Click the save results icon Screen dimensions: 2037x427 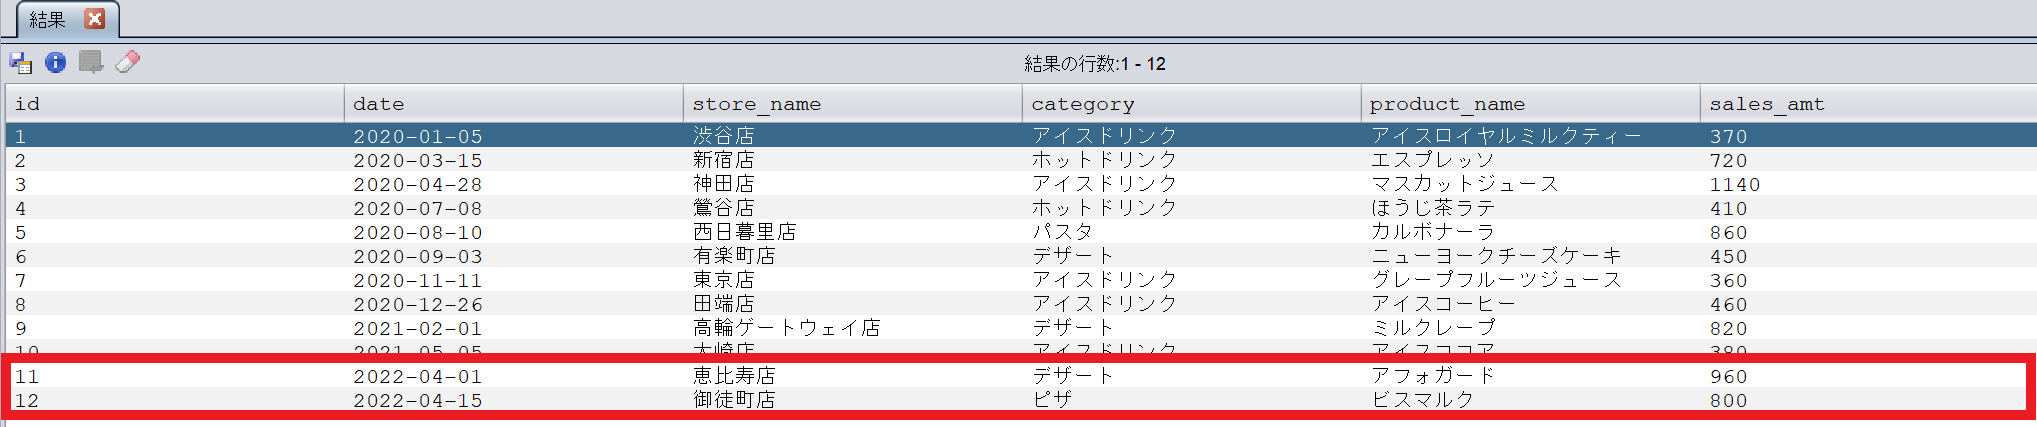(21, 63)
